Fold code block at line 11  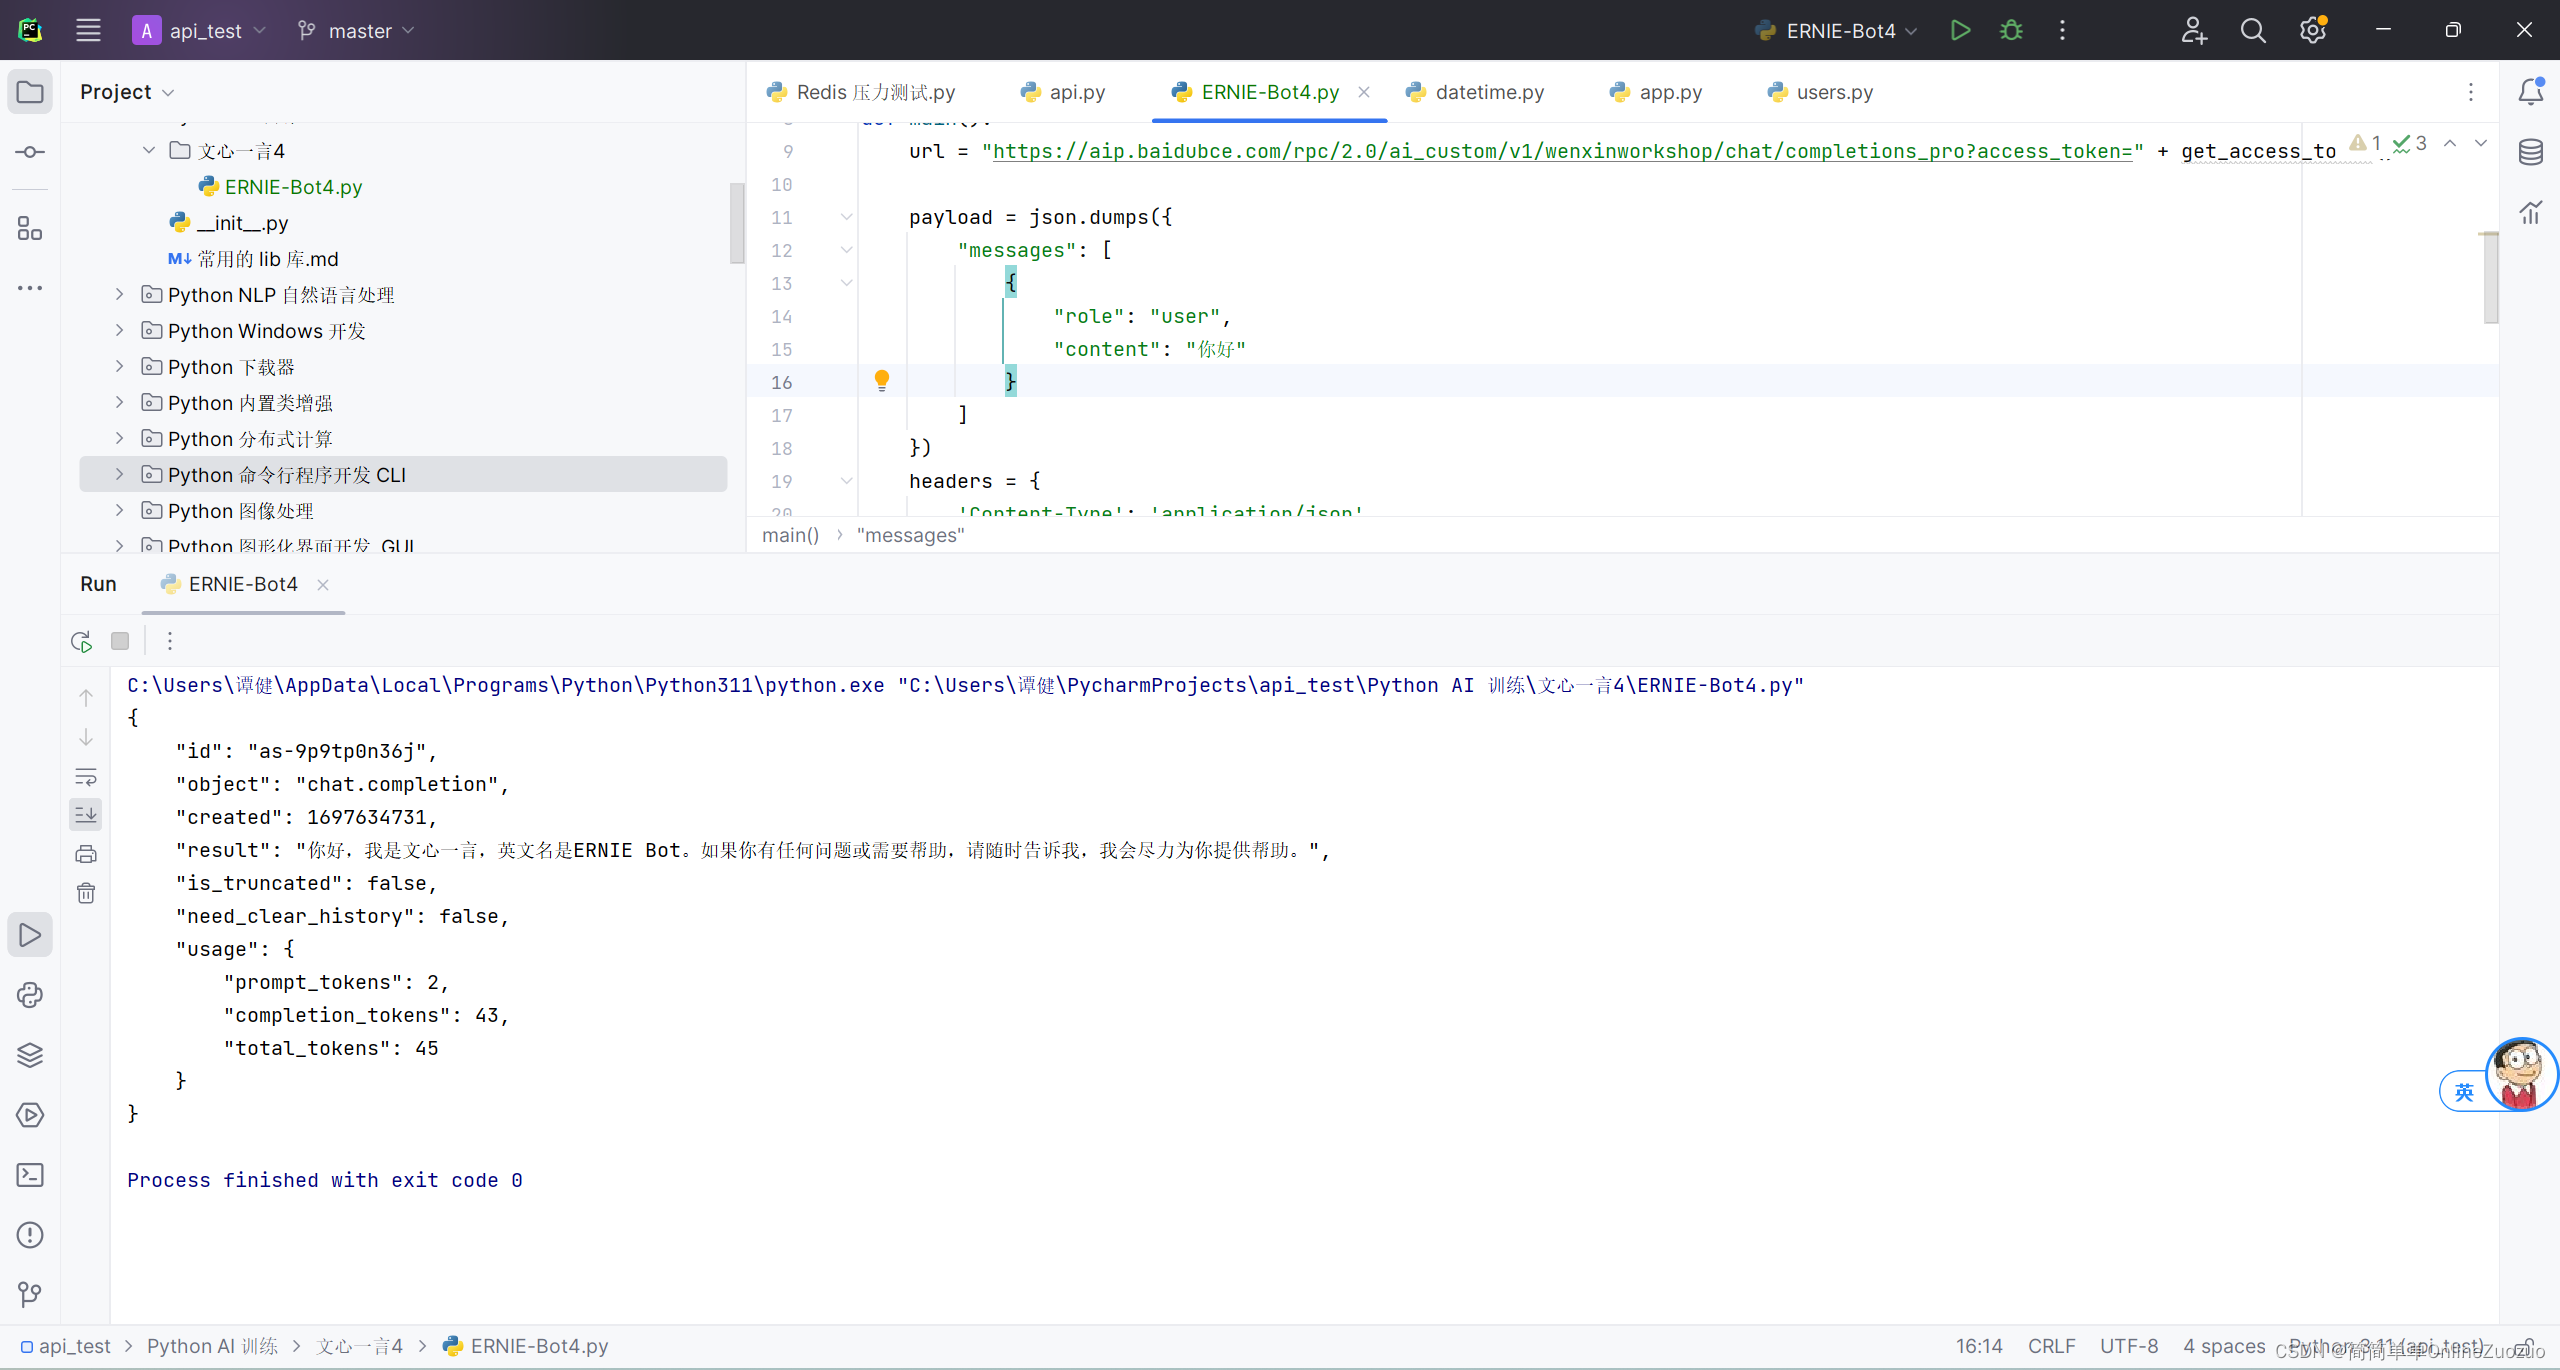click(846, 217)
